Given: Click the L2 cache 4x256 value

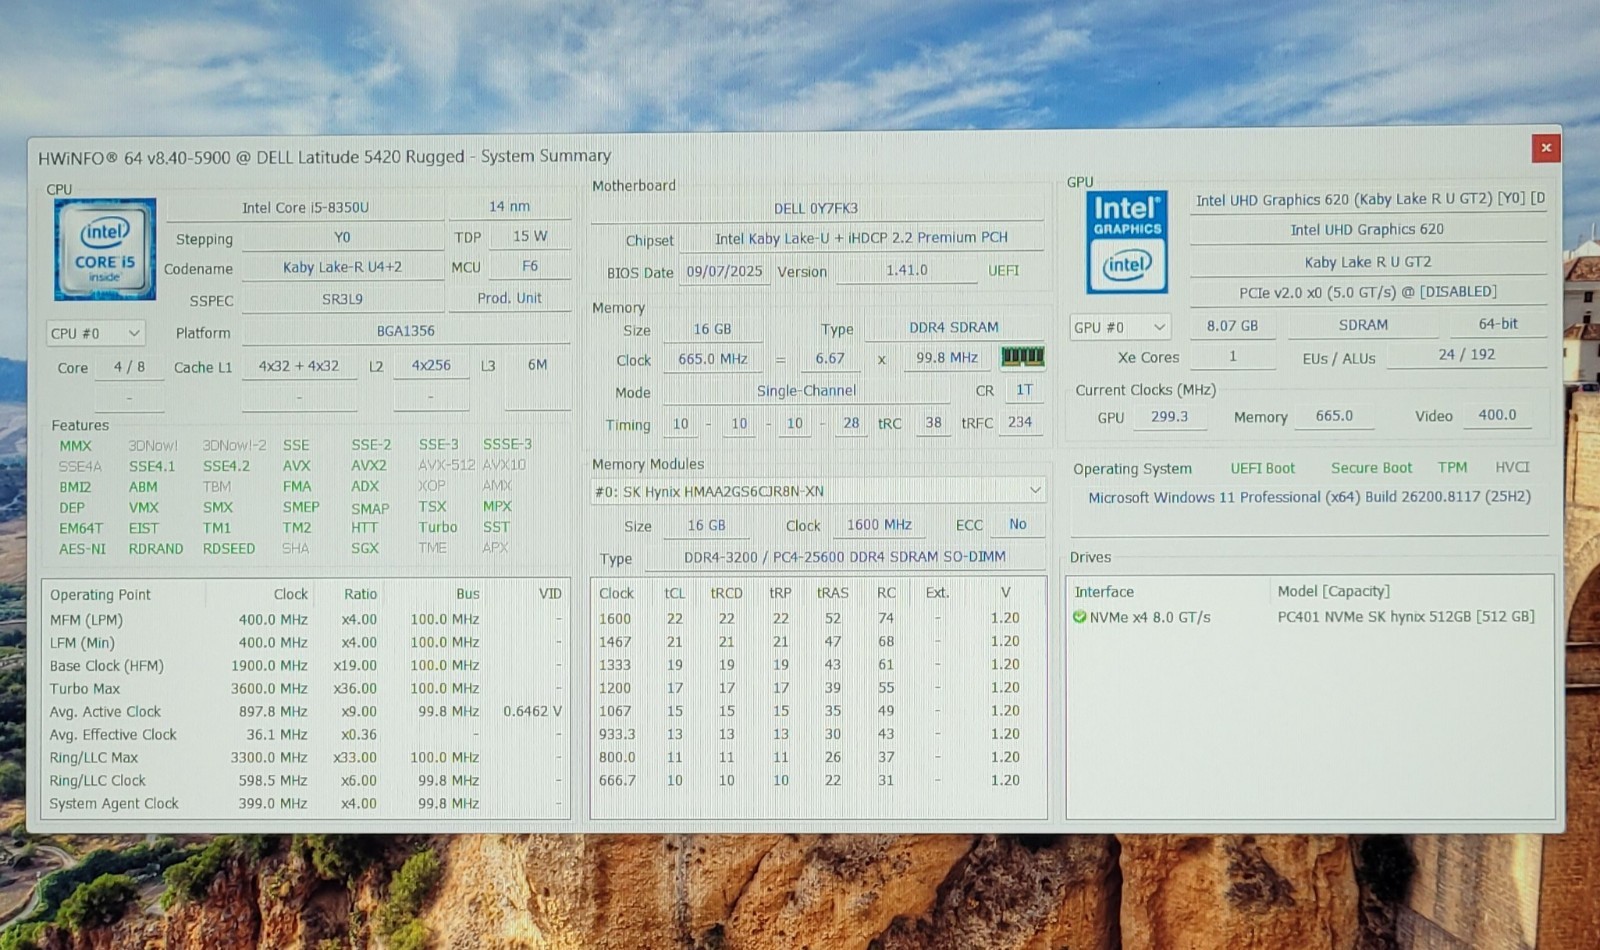Looking at the screenshot, I should tap(431, 365).
